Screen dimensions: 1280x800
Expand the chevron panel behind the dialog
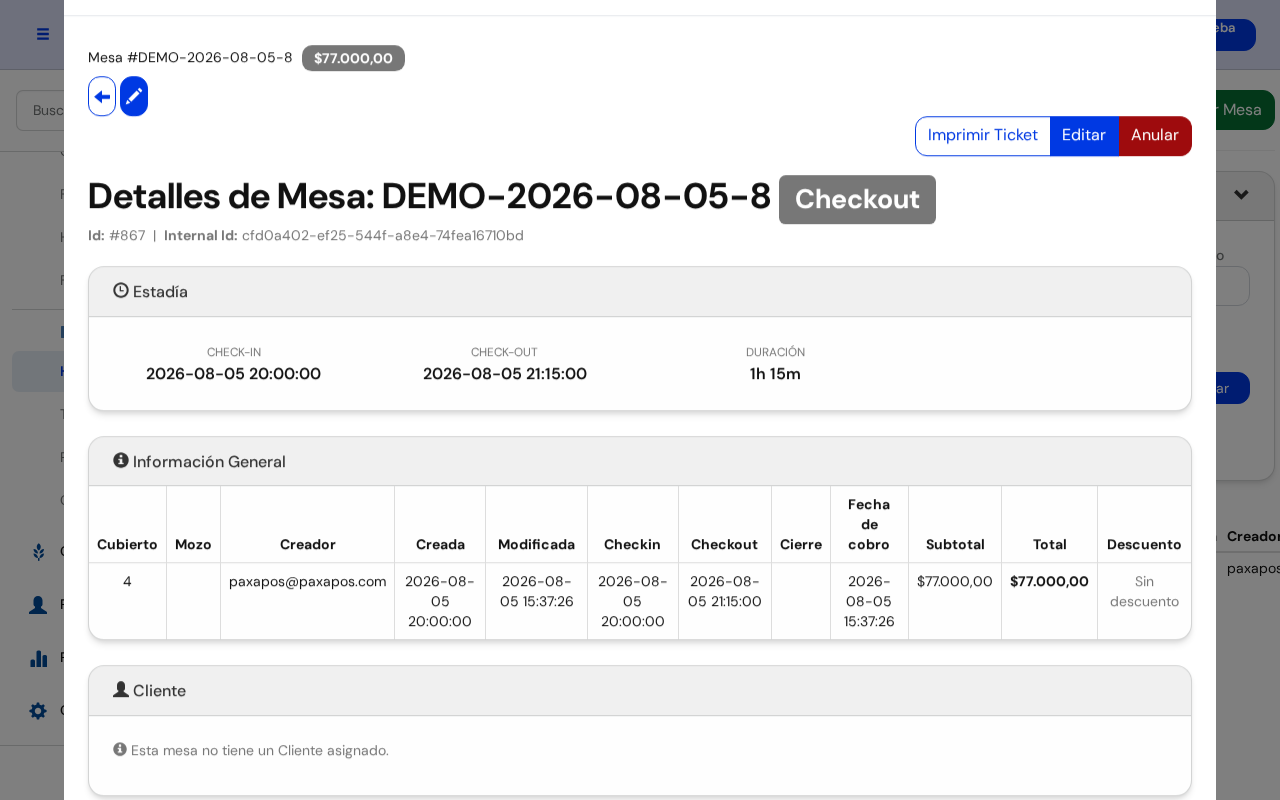point(1241,195)
